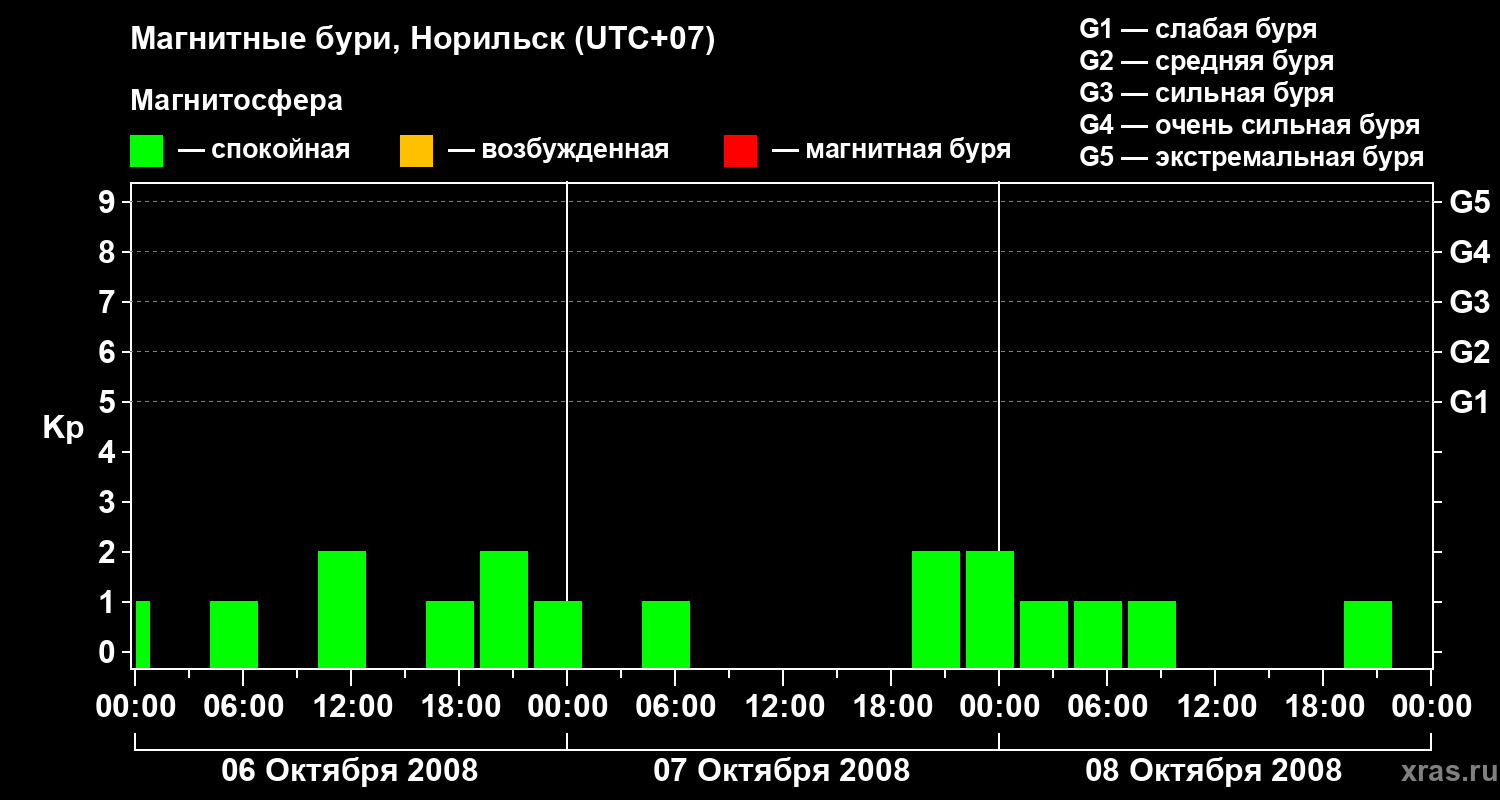Click the '0' value on Kp axis
This screenshot has width=1500, height=800.
click(109, 652)
